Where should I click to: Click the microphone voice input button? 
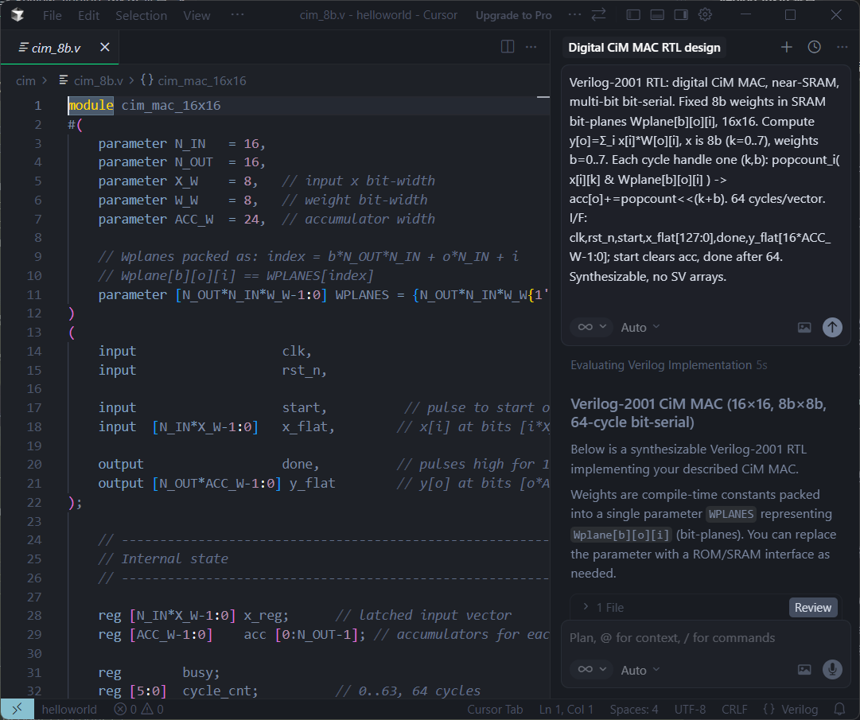point(831,669)
